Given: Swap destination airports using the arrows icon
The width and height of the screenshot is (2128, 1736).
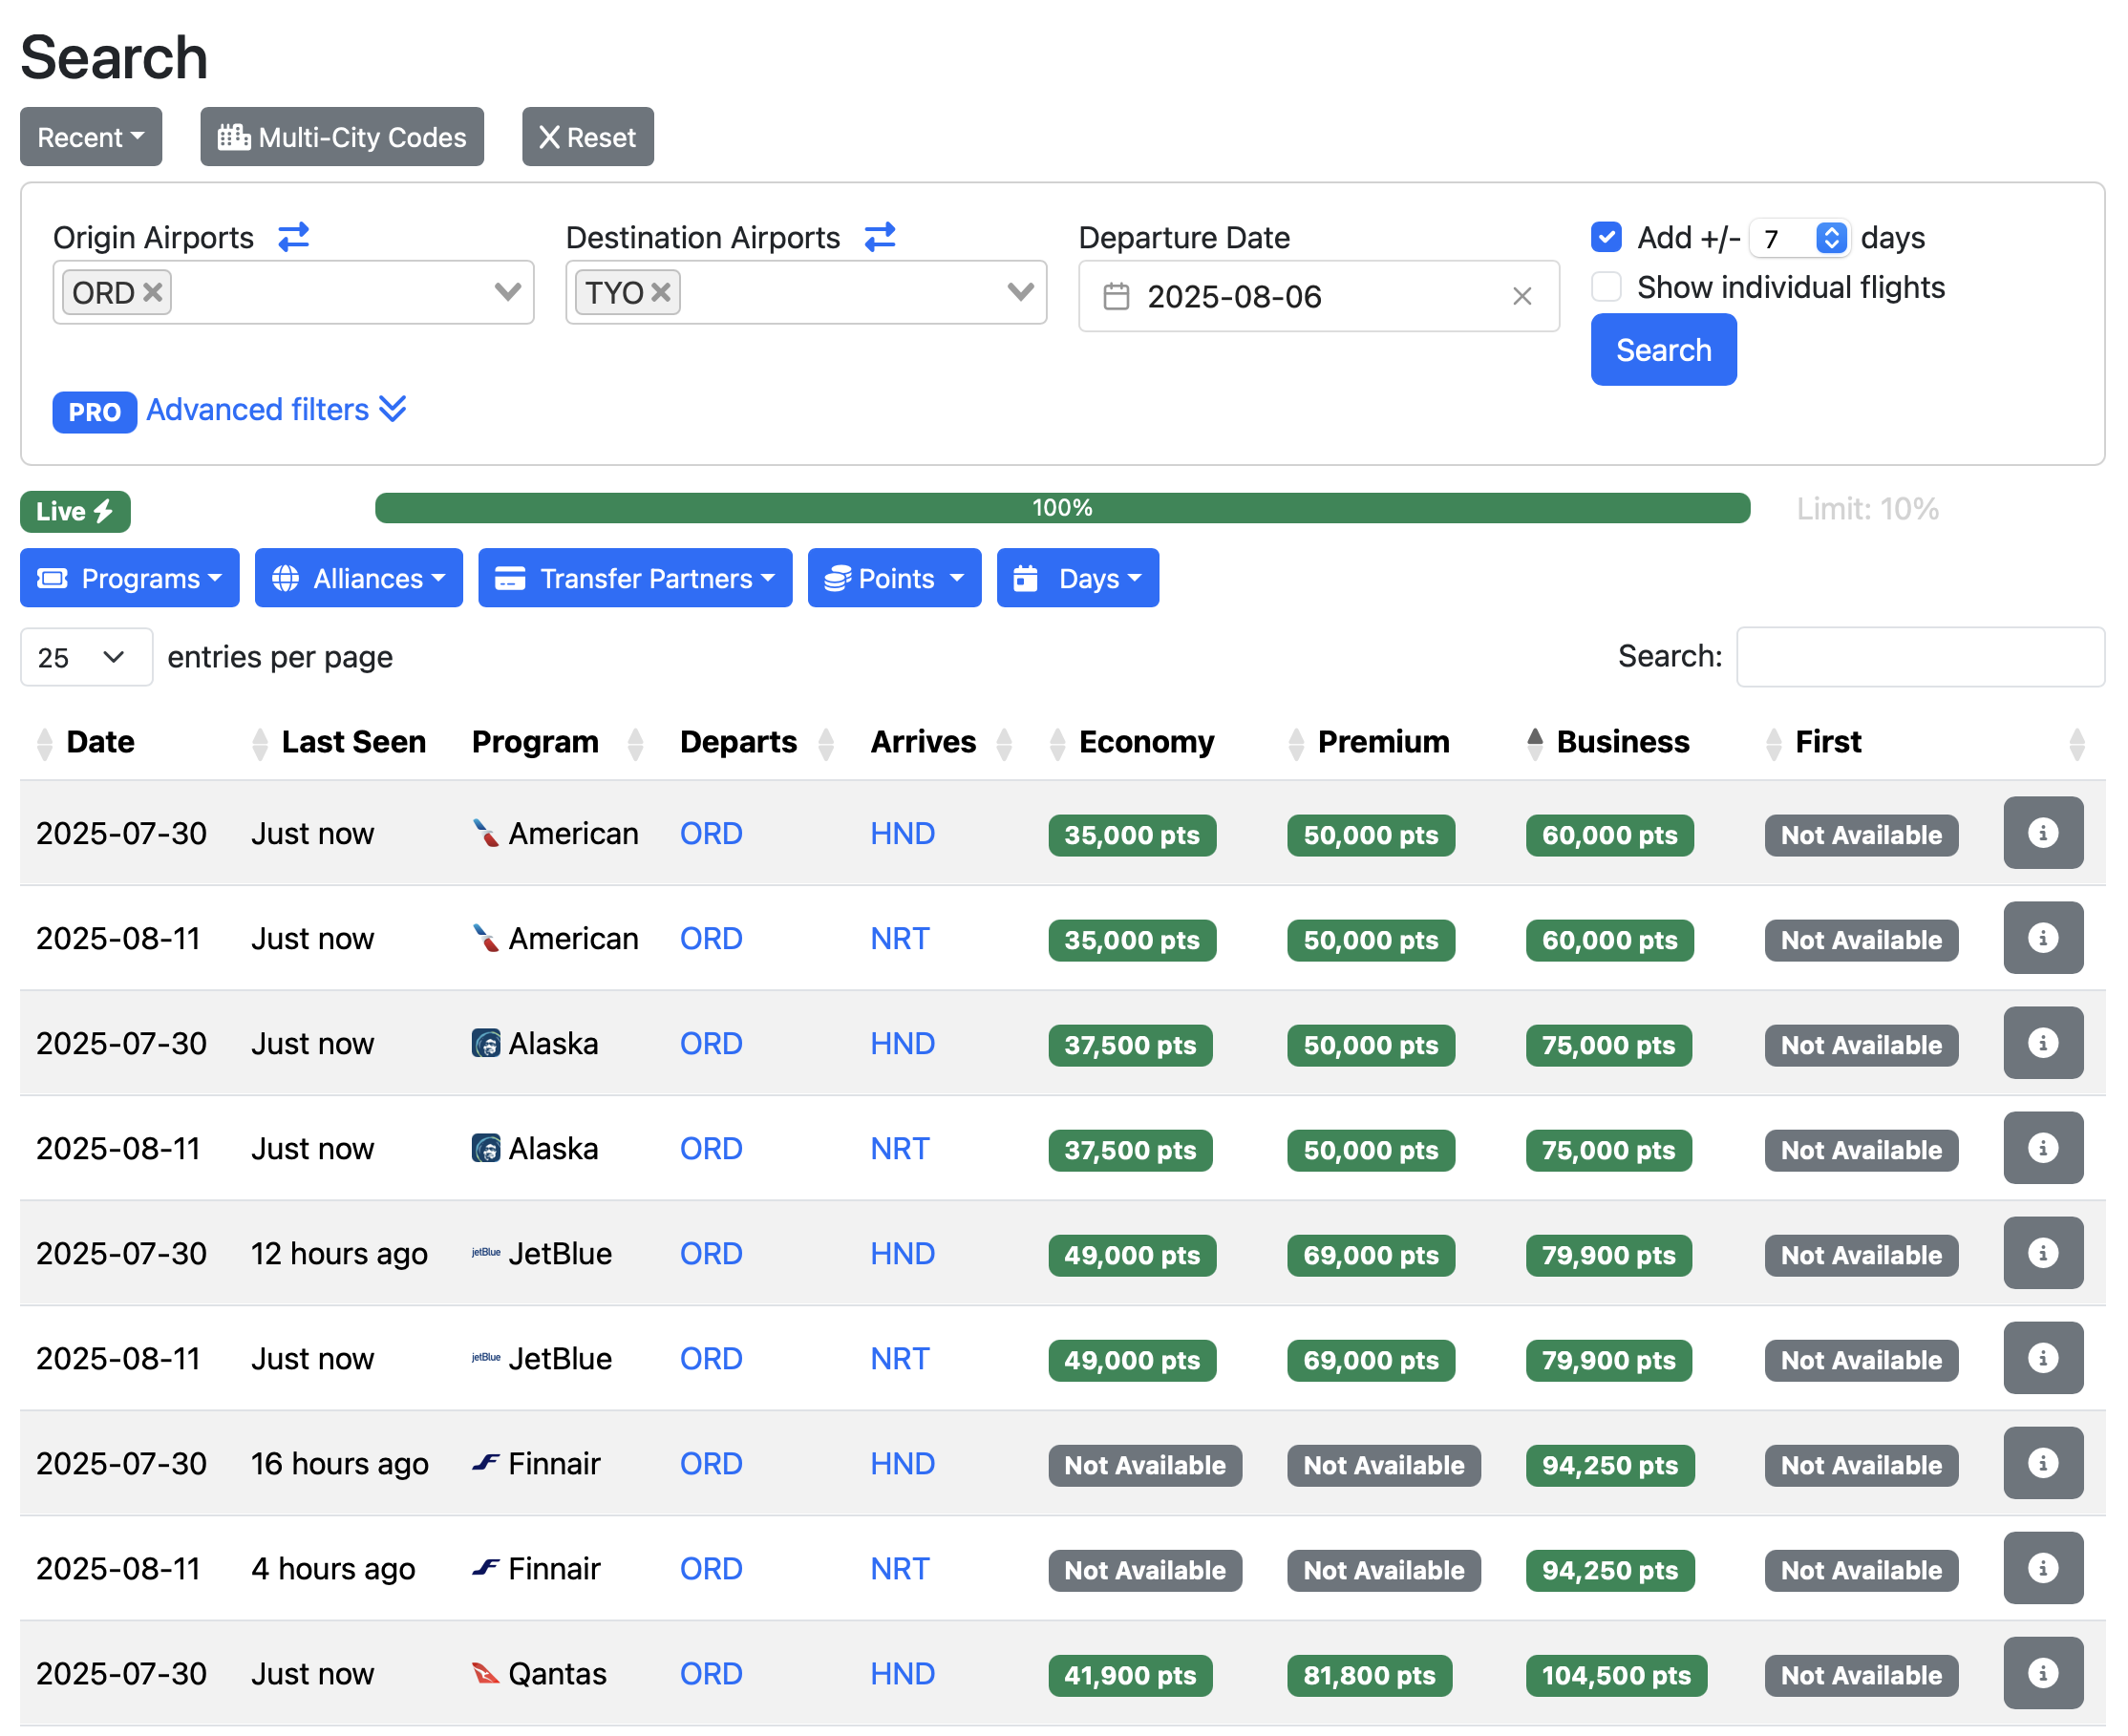Looking at the screenshot, I should point(881,237).
